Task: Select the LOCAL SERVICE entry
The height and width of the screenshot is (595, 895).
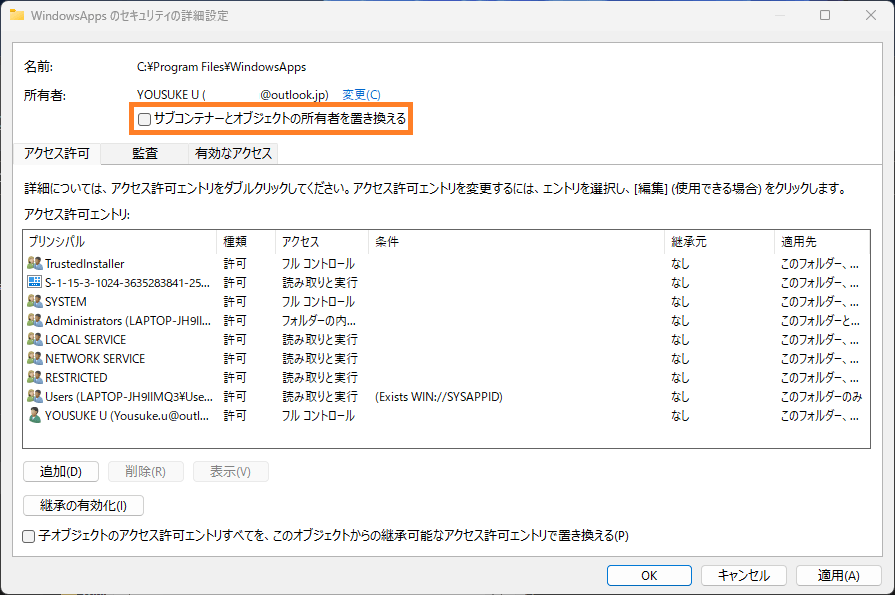Action: (446, 339)
